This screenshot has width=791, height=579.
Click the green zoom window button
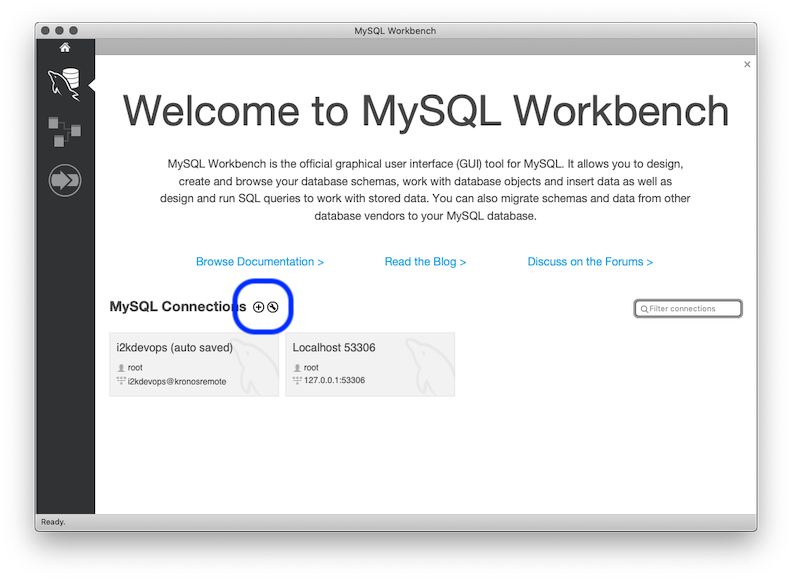[74, 30]
